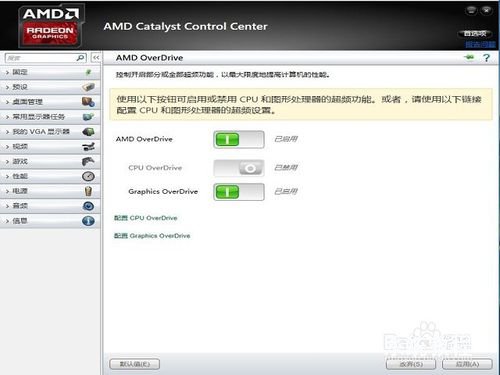Click the 性能 gauge icon
Image resolution: width=500 pixels, height=375 pixels.
[x=88, y=176]
